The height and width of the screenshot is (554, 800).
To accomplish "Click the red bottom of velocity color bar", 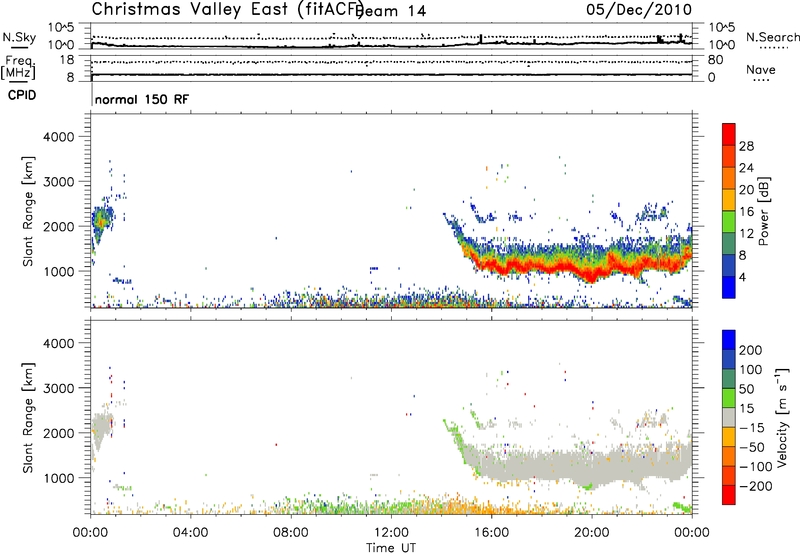I will pos(729,495).
